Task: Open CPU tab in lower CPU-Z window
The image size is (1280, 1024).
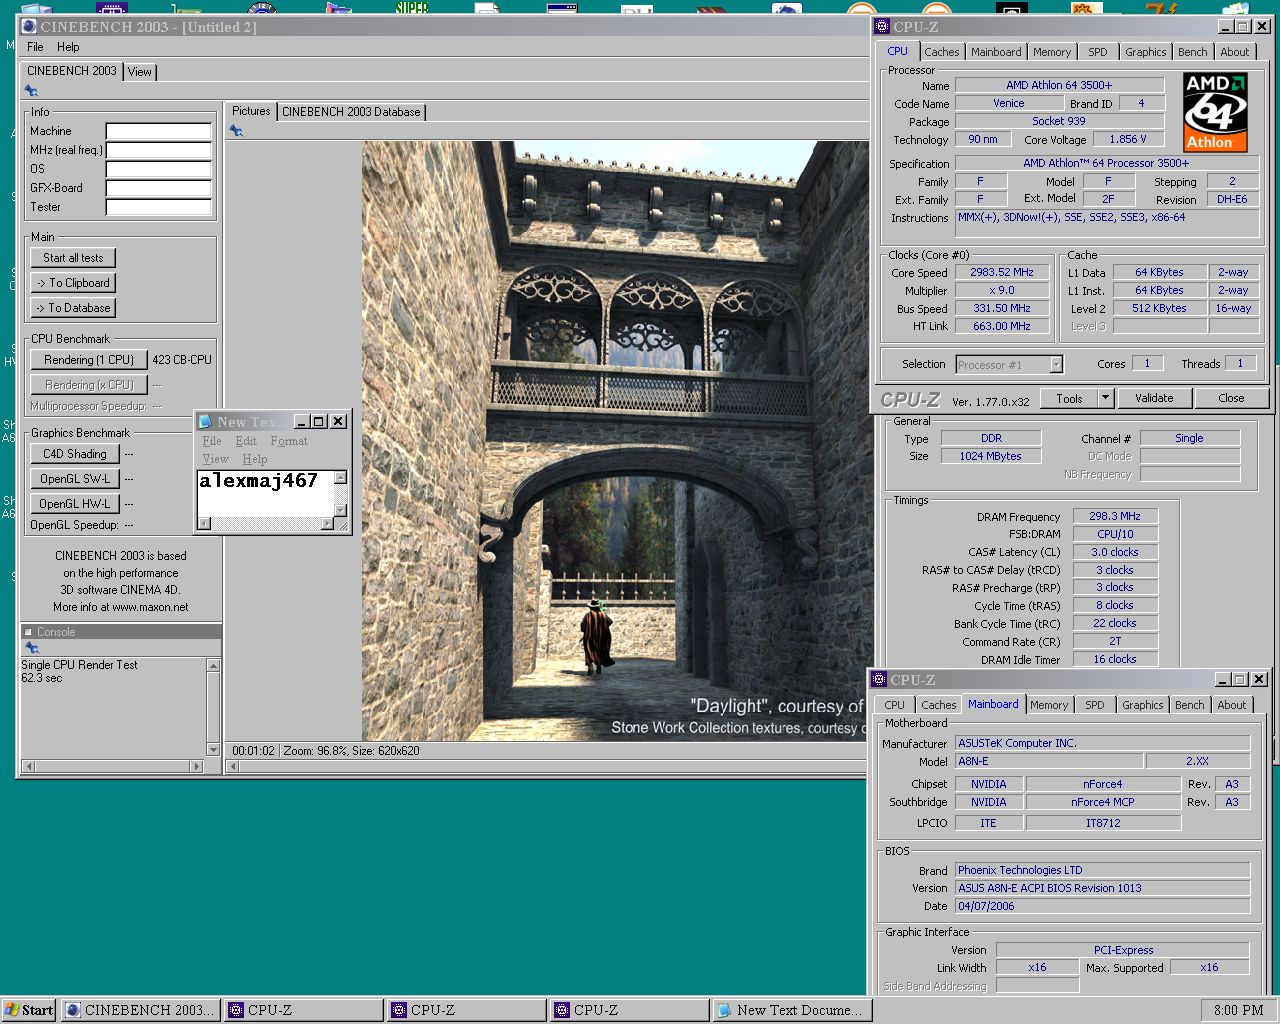Action: [x=894, y=705]
